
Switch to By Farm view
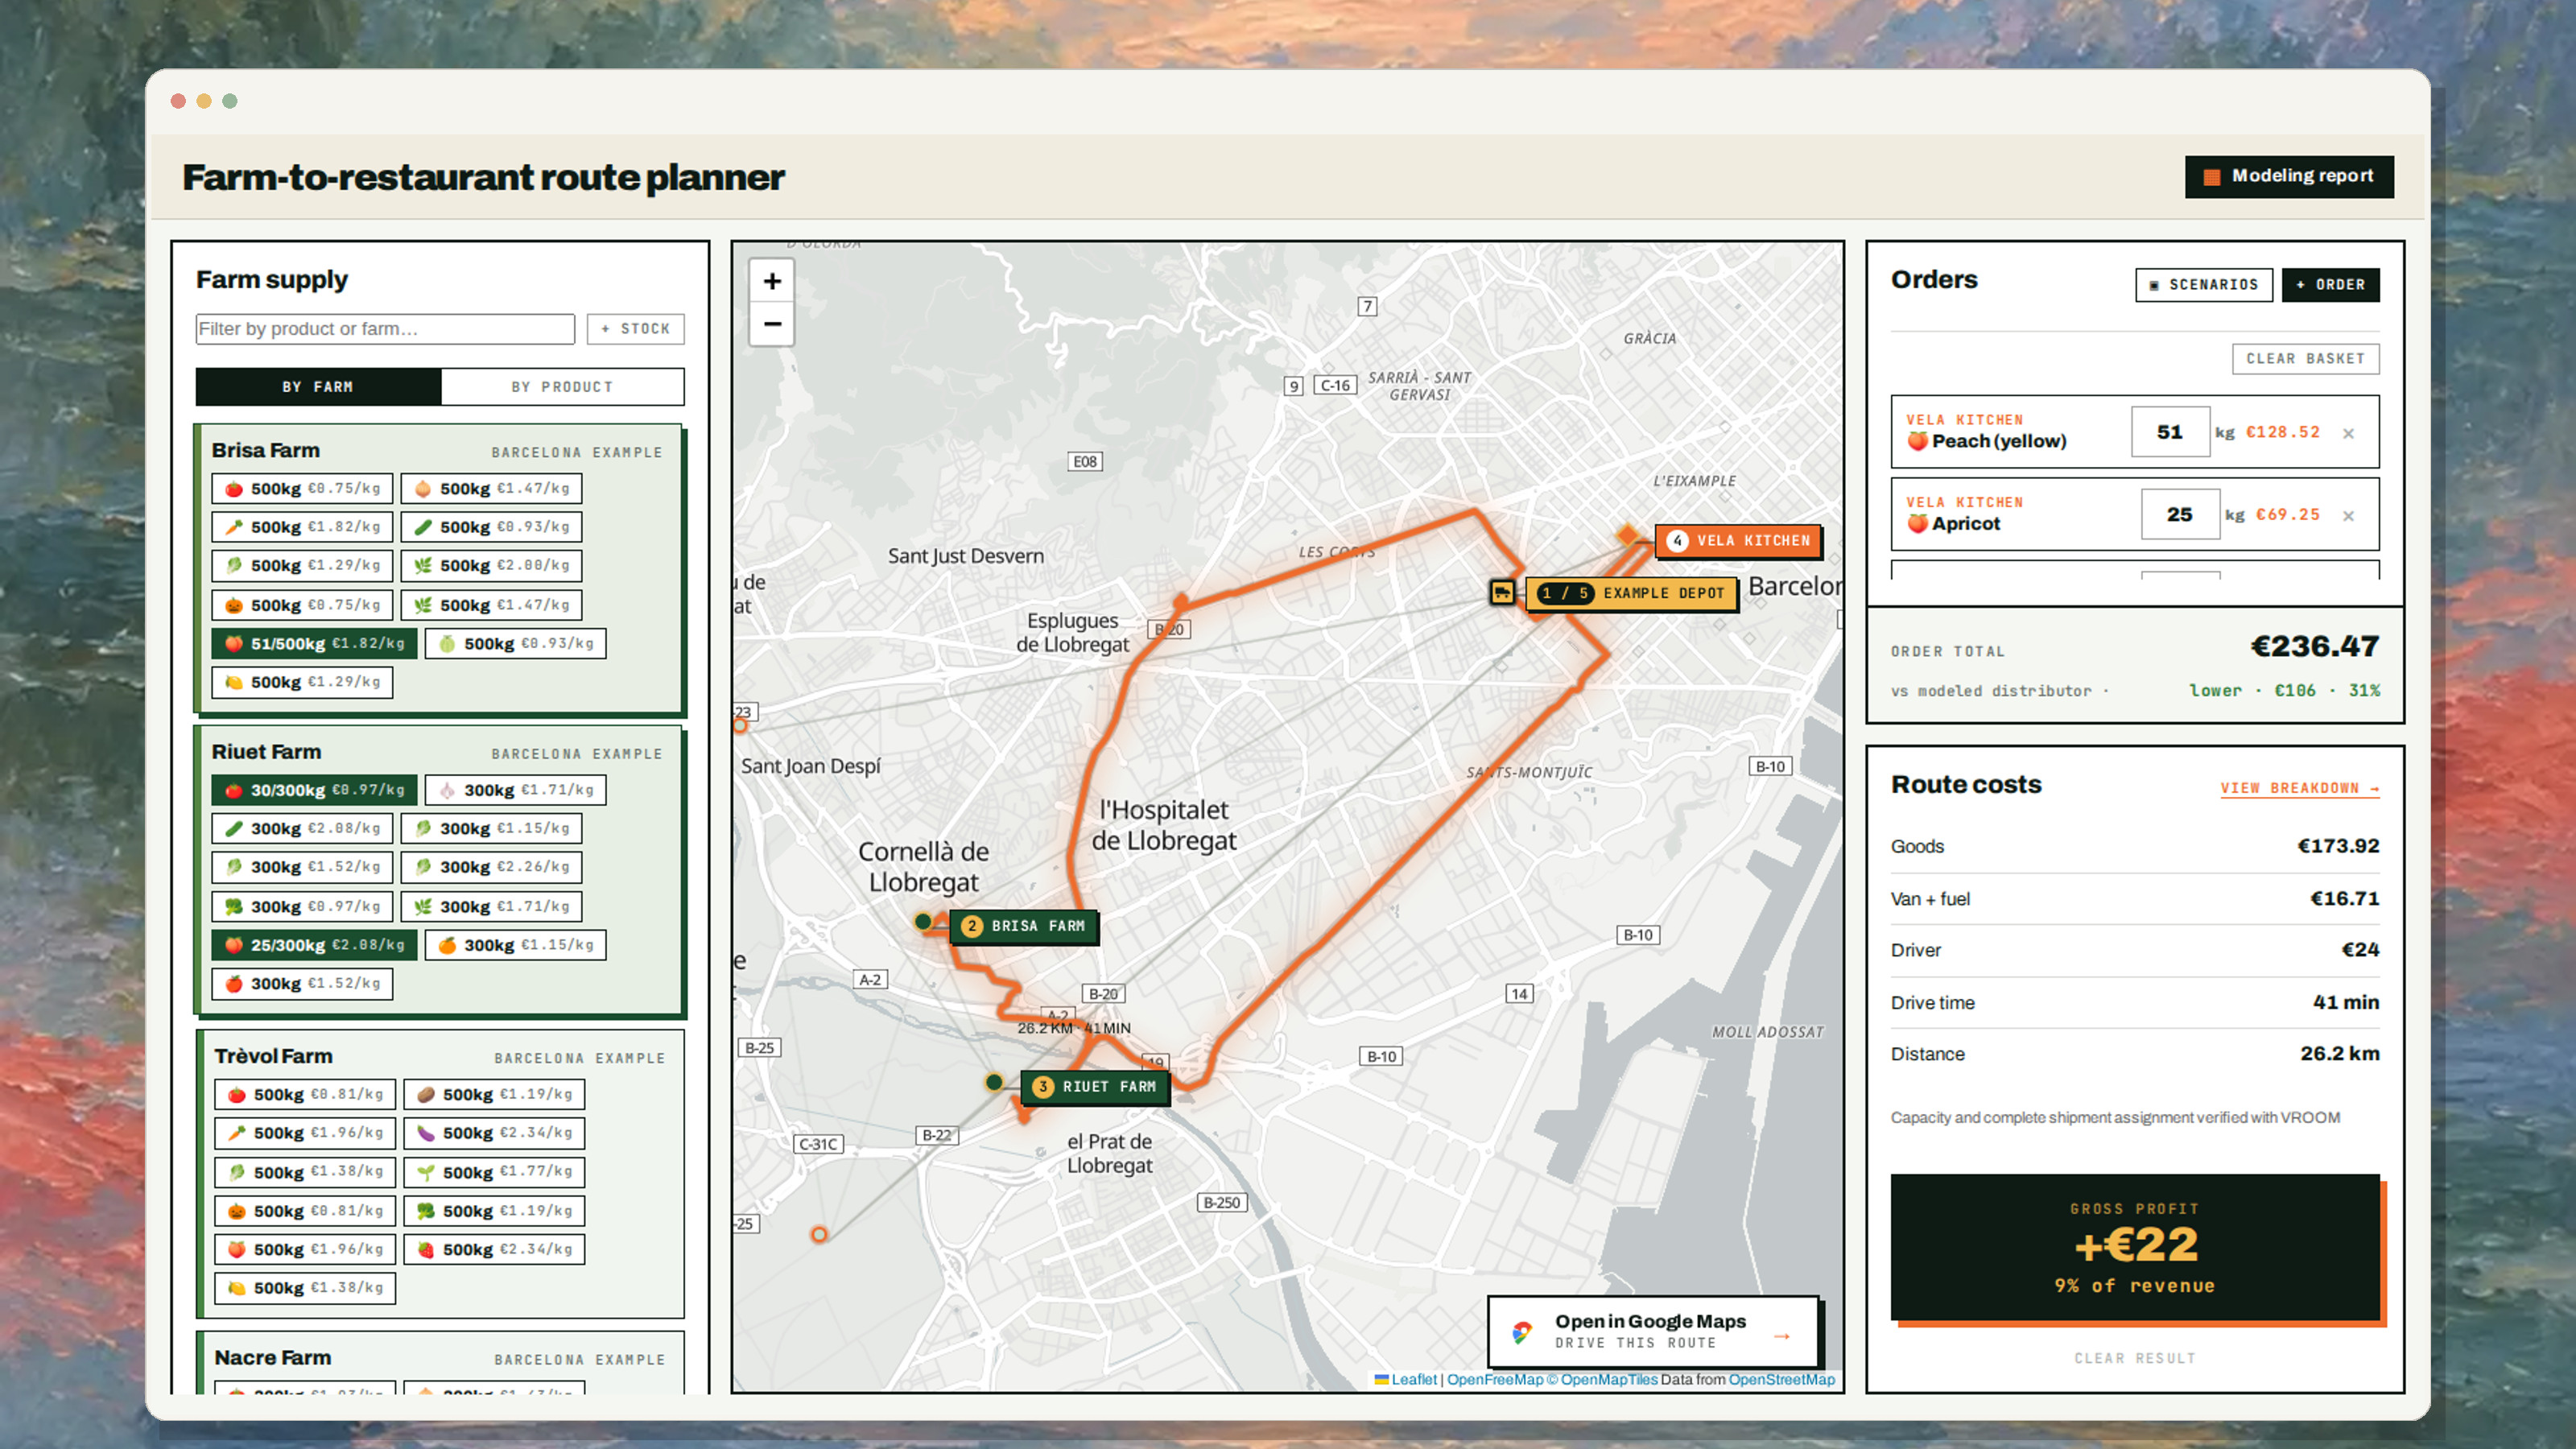(318, 387)
